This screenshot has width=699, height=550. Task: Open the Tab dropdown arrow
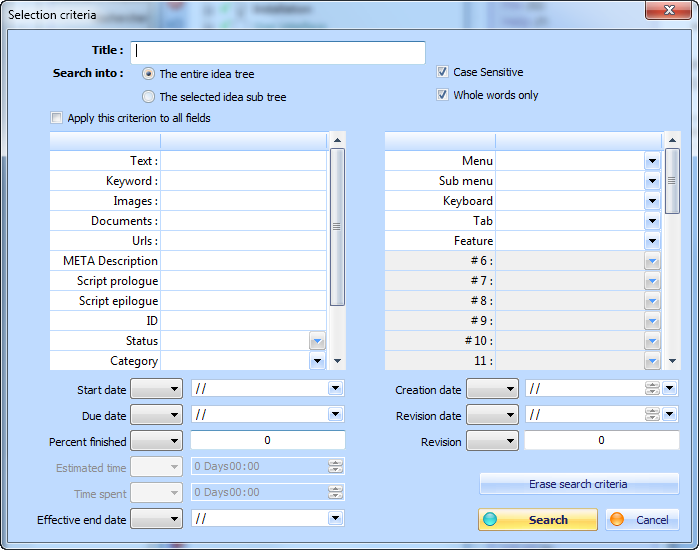[652, 221]
